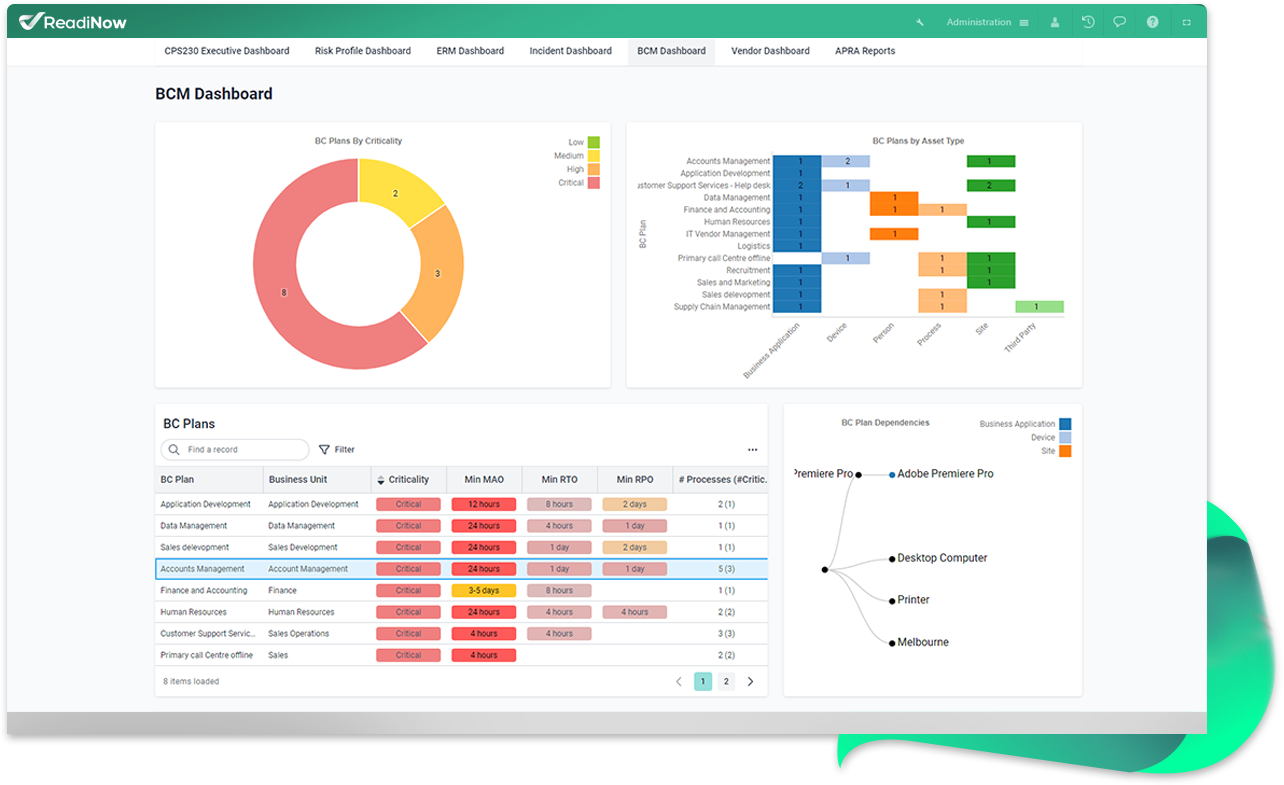Open the Administration menu dropdown
The image size is (1284, 785).
(x=987, y=22)
